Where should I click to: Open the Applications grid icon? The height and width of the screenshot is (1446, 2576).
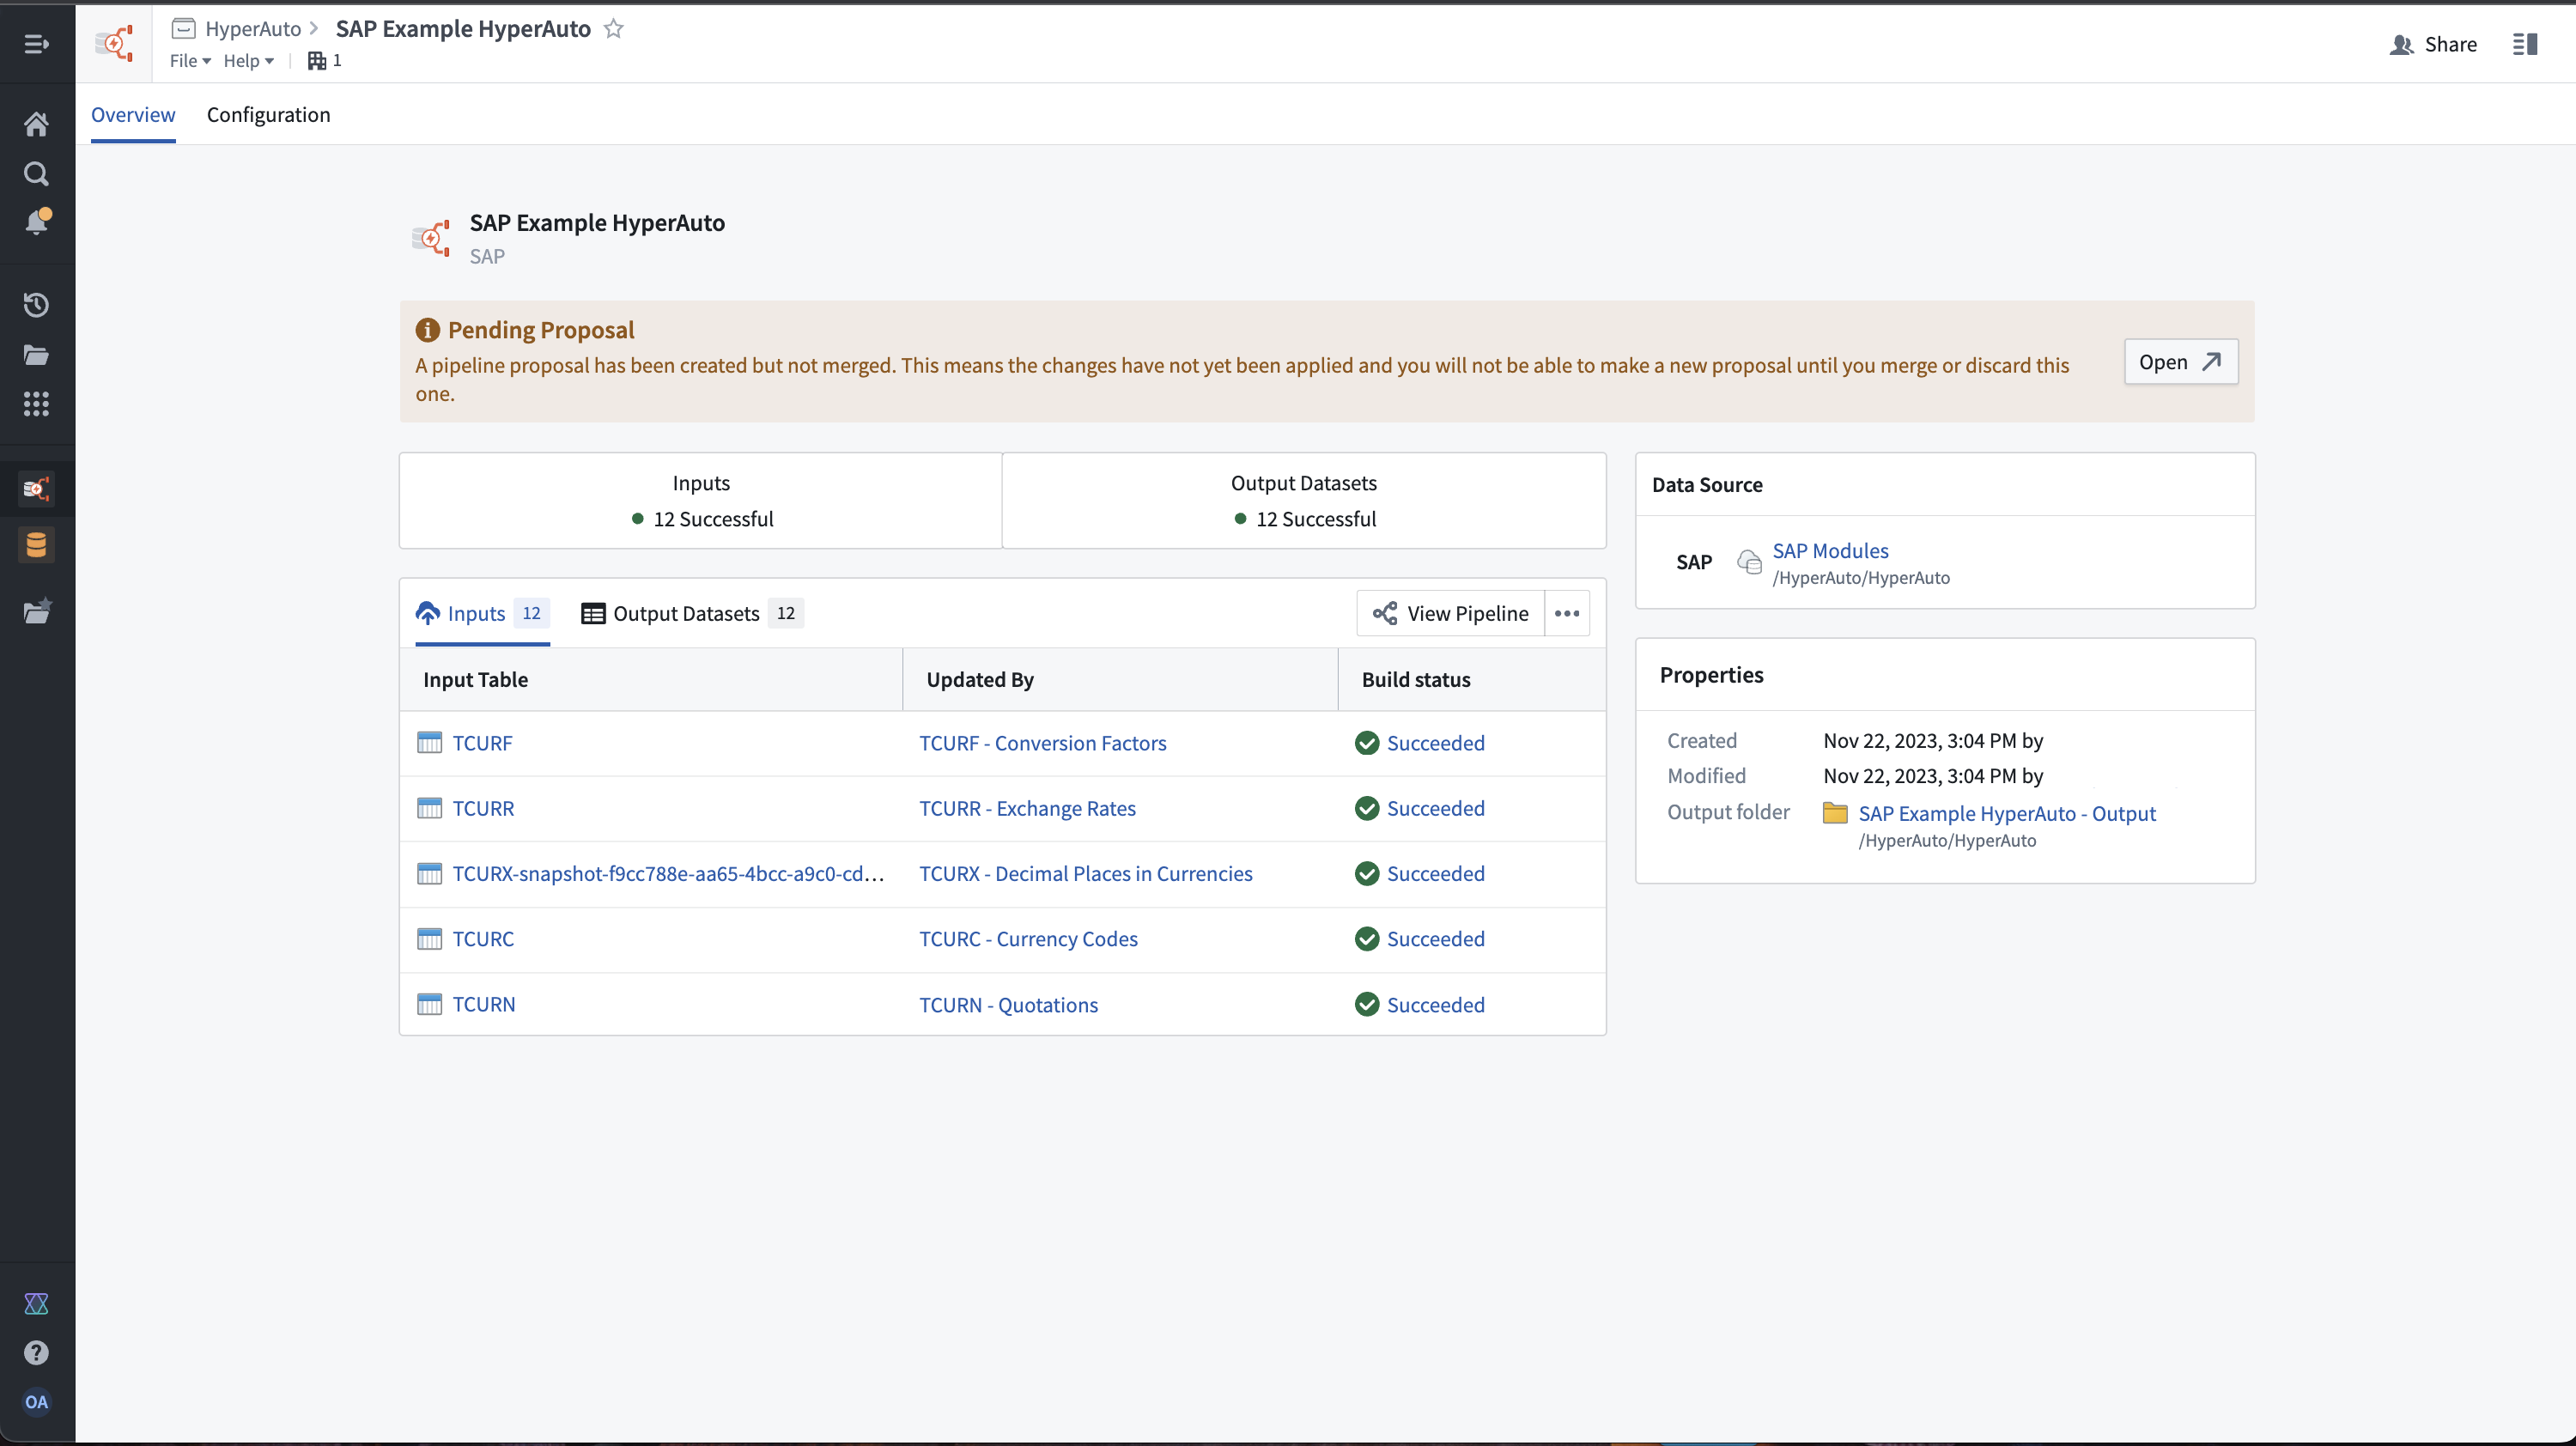(36, 404)
